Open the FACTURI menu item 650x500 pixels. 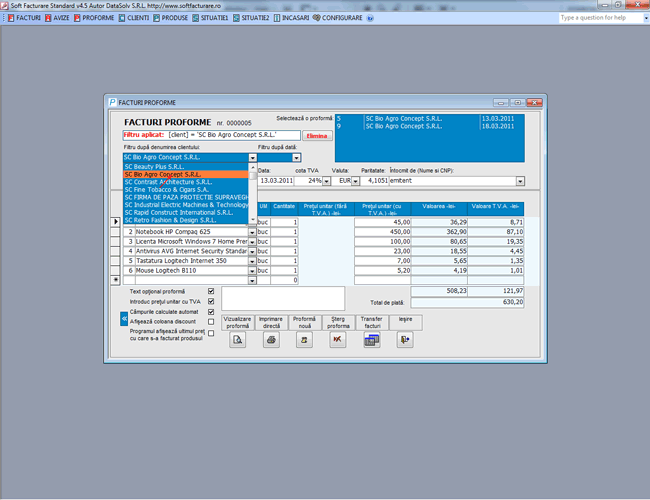click(24, 18)
